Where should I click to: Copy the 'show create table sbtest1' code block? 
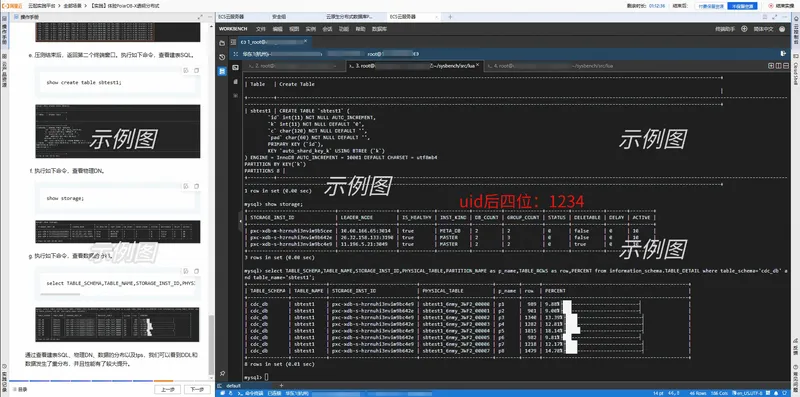pos(196,70)
